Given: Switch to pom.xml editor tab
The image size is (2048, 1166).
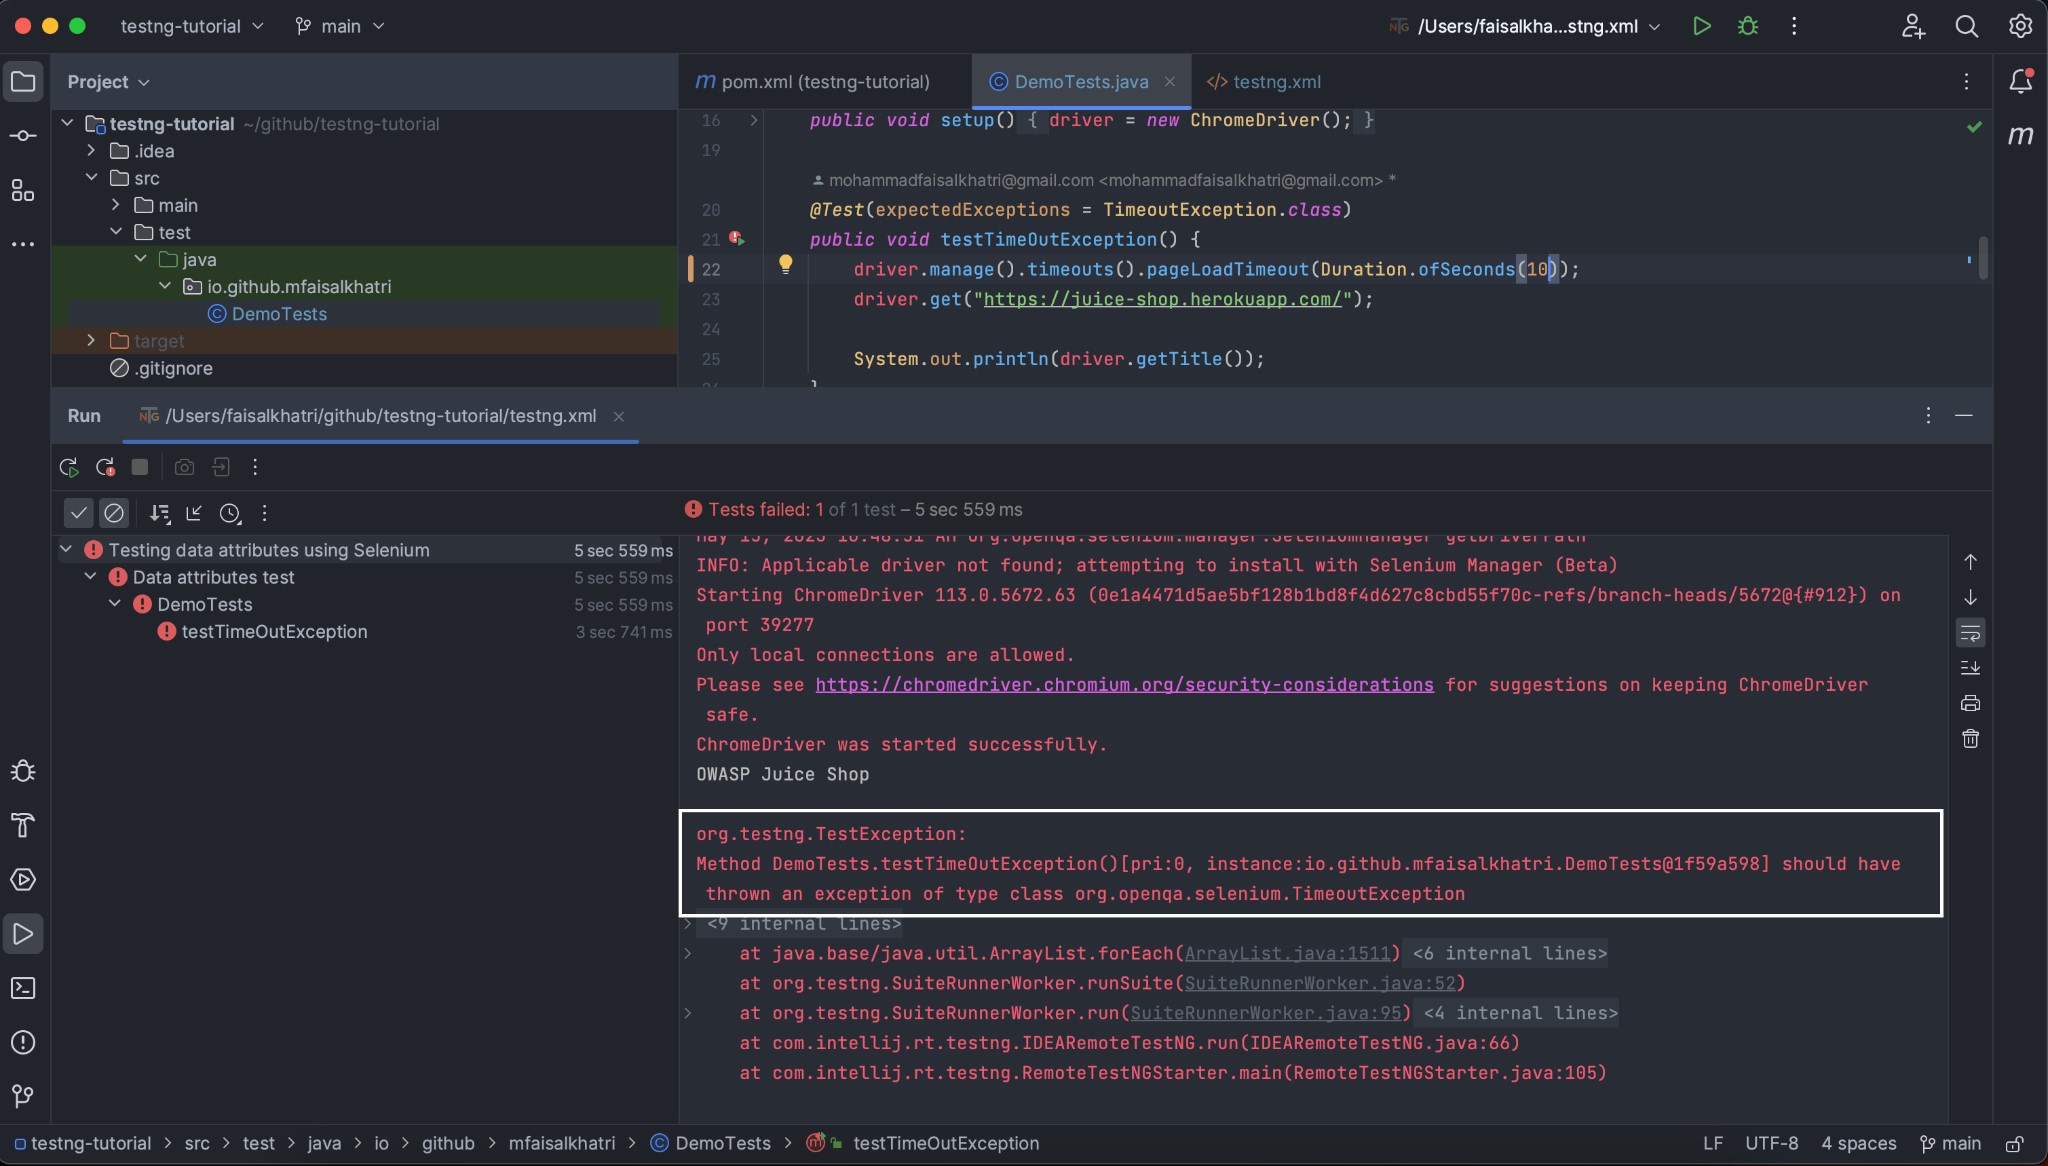Looking at the screenshot, I should (813, 82).
